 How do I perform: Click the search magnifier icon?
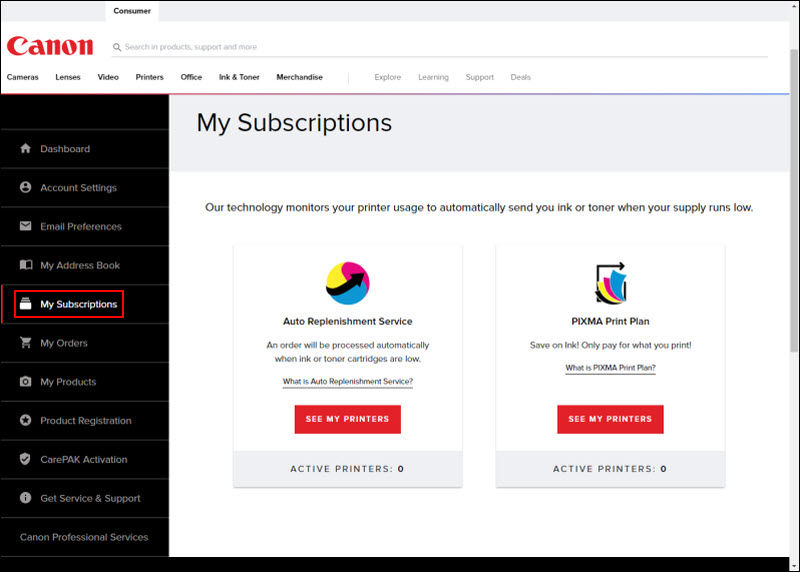tap(117, 47)
